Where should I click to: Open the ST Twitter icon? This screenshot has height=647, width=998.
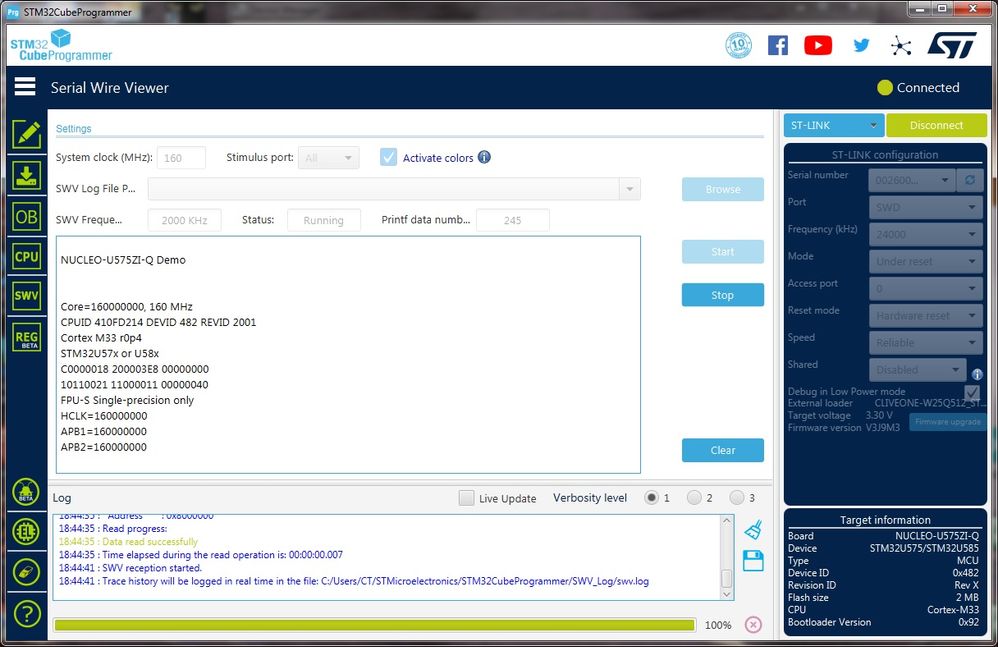click(861, 45)
